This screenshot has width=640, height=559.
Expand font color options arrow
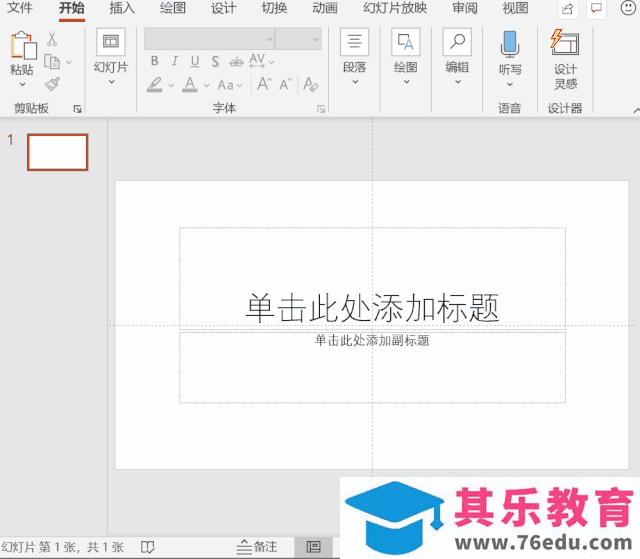point(207,85)
